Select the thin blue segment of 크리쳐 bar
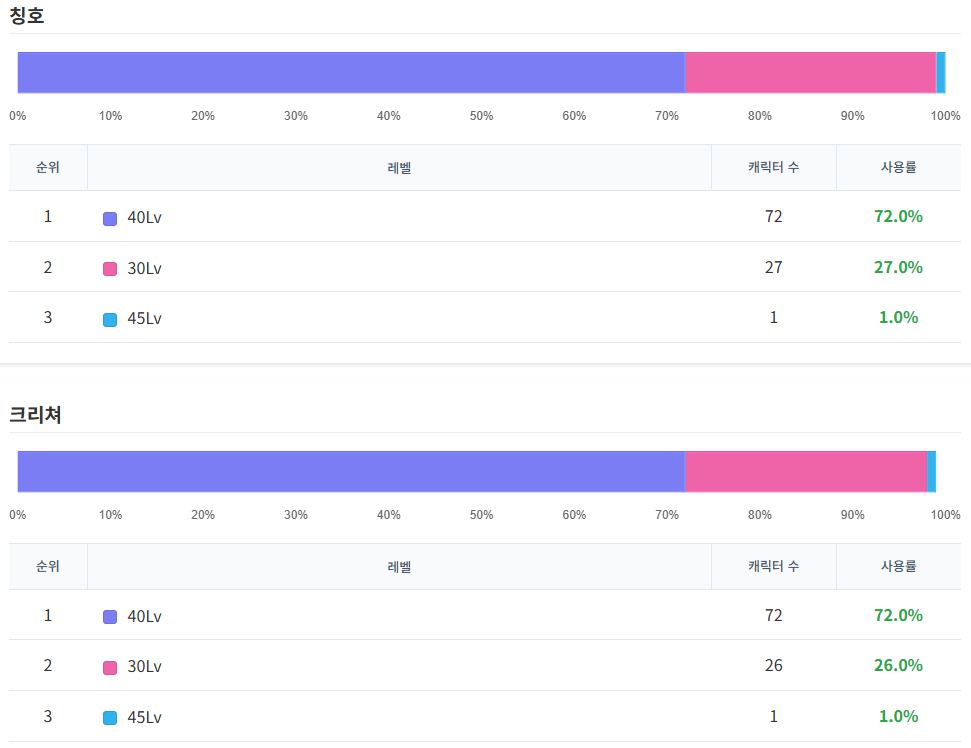The height and width of the screenshot is (748, 971). [932, 471]
